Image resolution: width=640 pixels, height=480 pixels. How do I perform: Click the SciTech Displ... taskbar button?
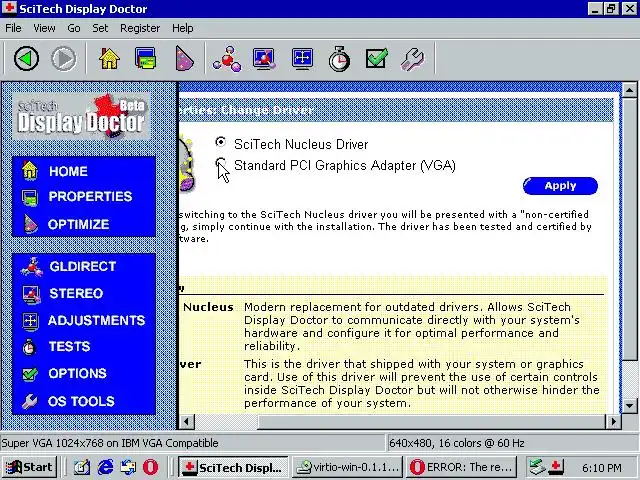pyautogui.click(x=233, y=467)
